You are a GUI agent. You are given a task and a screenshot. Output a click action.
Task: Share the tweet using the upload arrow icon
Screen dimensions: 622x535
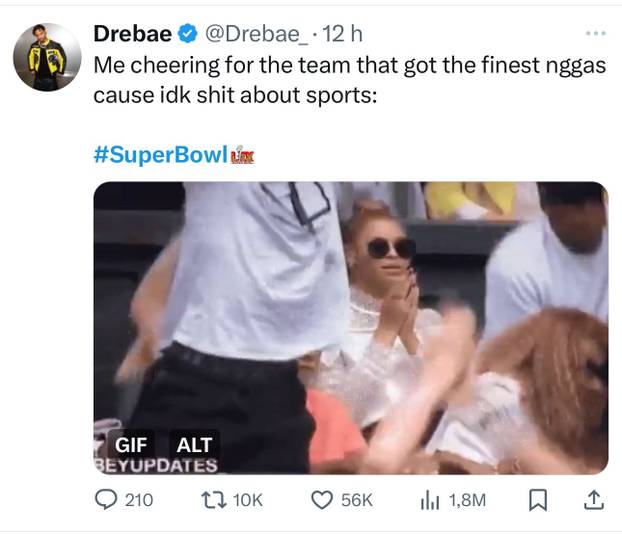click(594, 500)
